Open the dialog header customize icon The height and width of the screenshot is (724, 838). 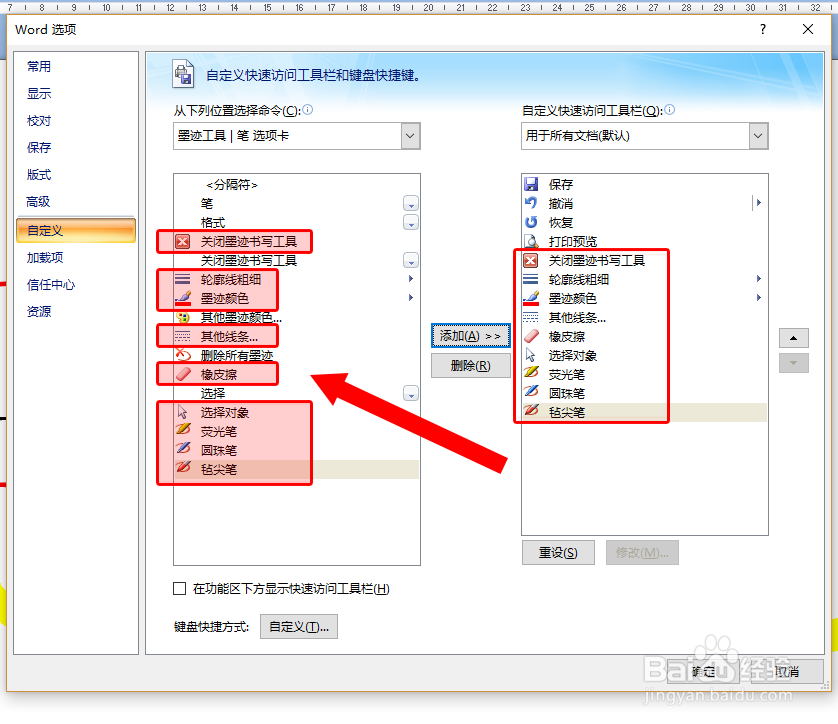coord(183,74)
